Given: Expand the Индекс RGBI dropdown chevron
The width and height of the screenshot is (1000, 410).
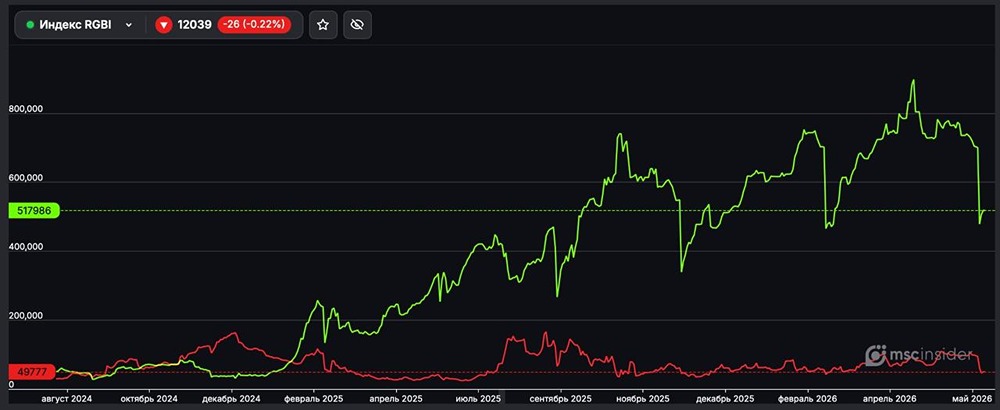Looking at the screenshot, I should point(129,25).
